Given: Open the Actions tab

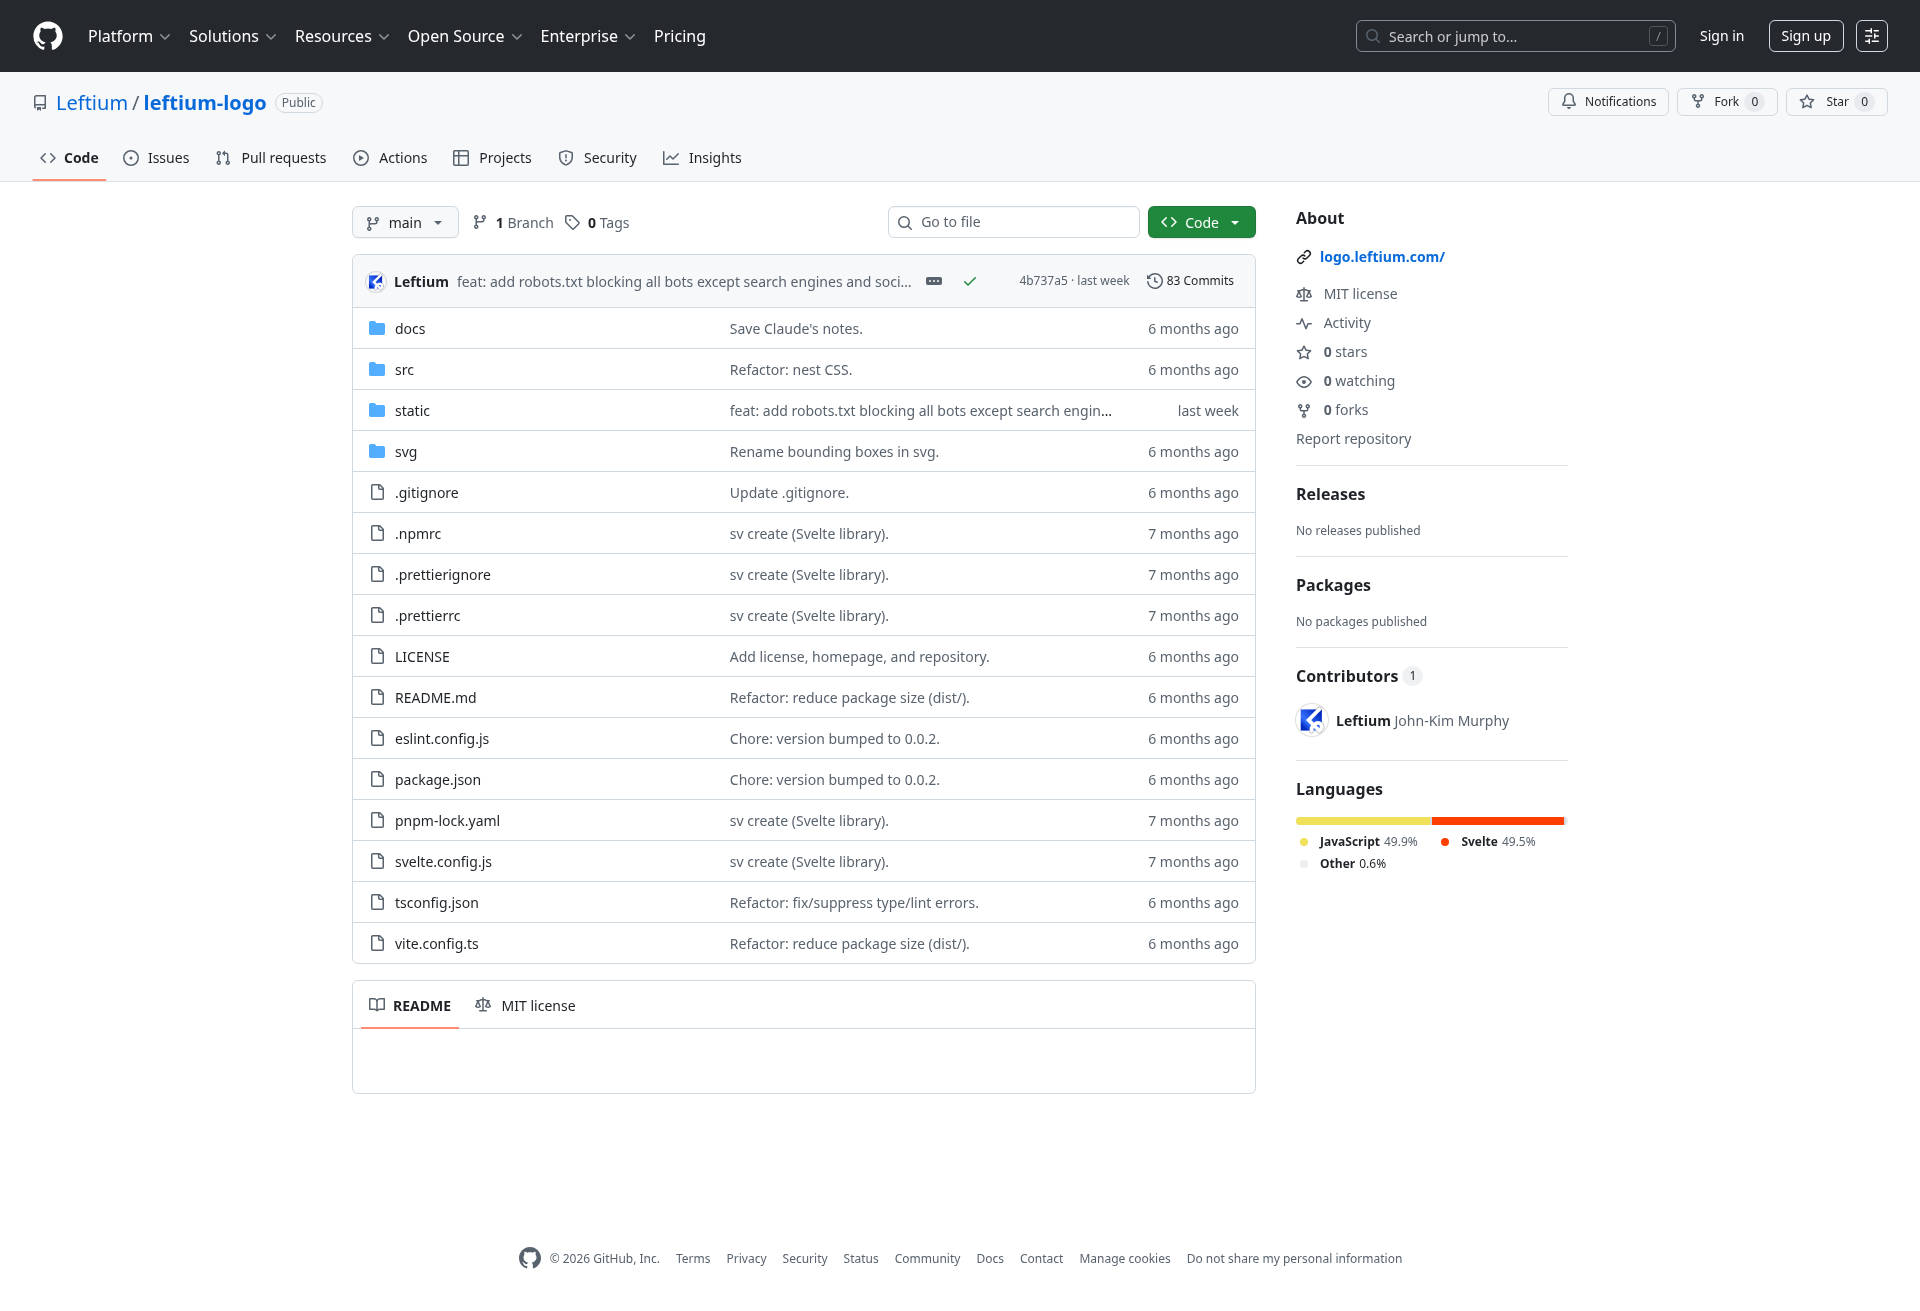Looking at the screenshot, I should coord(390,158).
